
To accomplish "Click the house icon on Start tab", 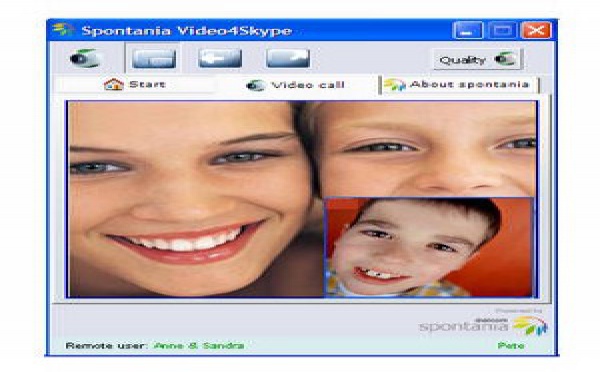I will click(x=114, y=84).
